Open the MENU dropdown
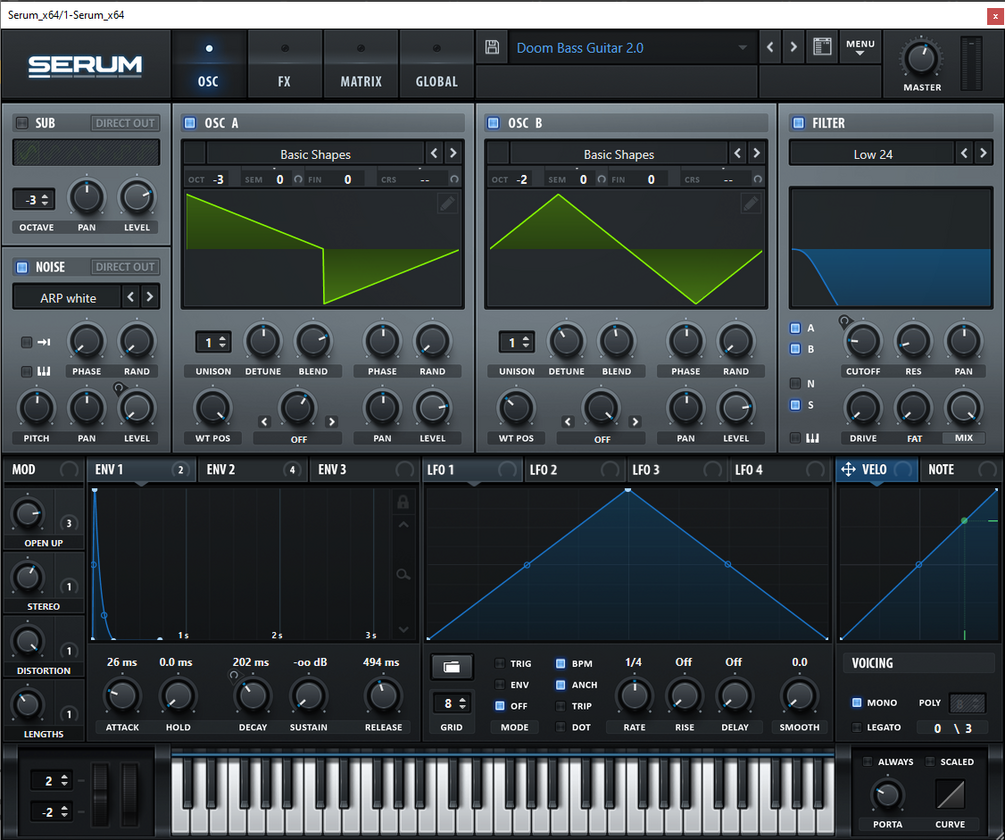Screen dimensions: 1005x840 click(x=860, y=47)
